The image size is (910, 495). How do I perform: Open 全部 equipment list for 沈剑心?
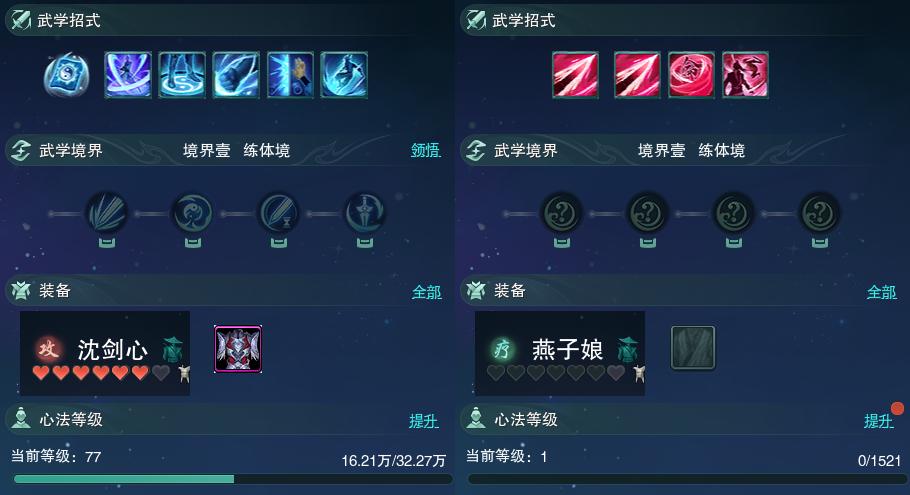(x=427, y=292)
